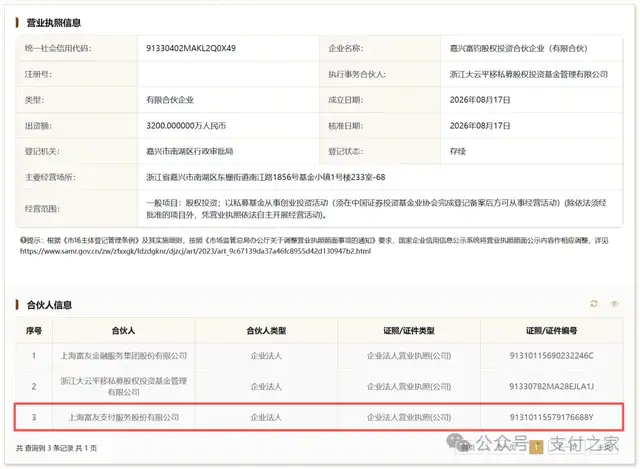Click the 执行事务合伙人 label
Viewport: 640px width, 469px height.
coord(357,74)
